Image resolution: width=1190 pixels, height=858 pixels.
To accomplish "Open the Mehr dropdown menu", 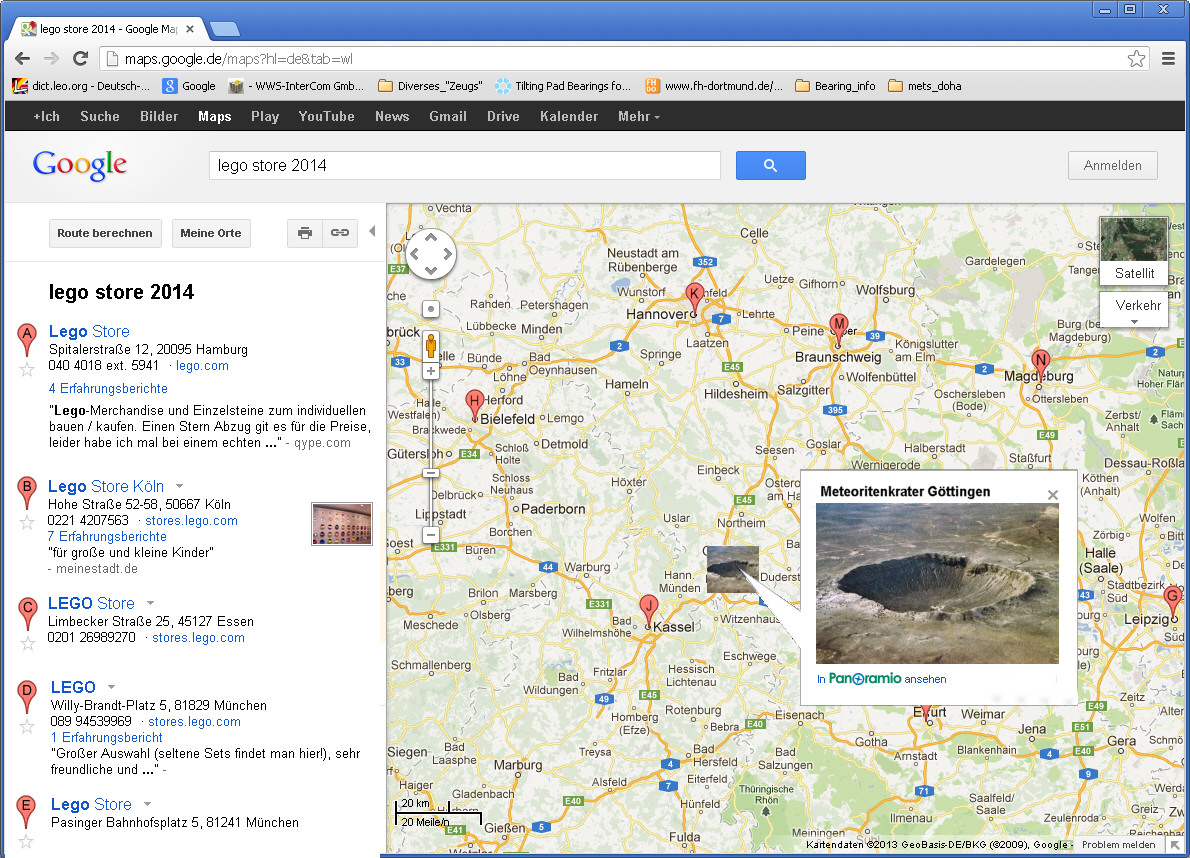I will (638, 116).
